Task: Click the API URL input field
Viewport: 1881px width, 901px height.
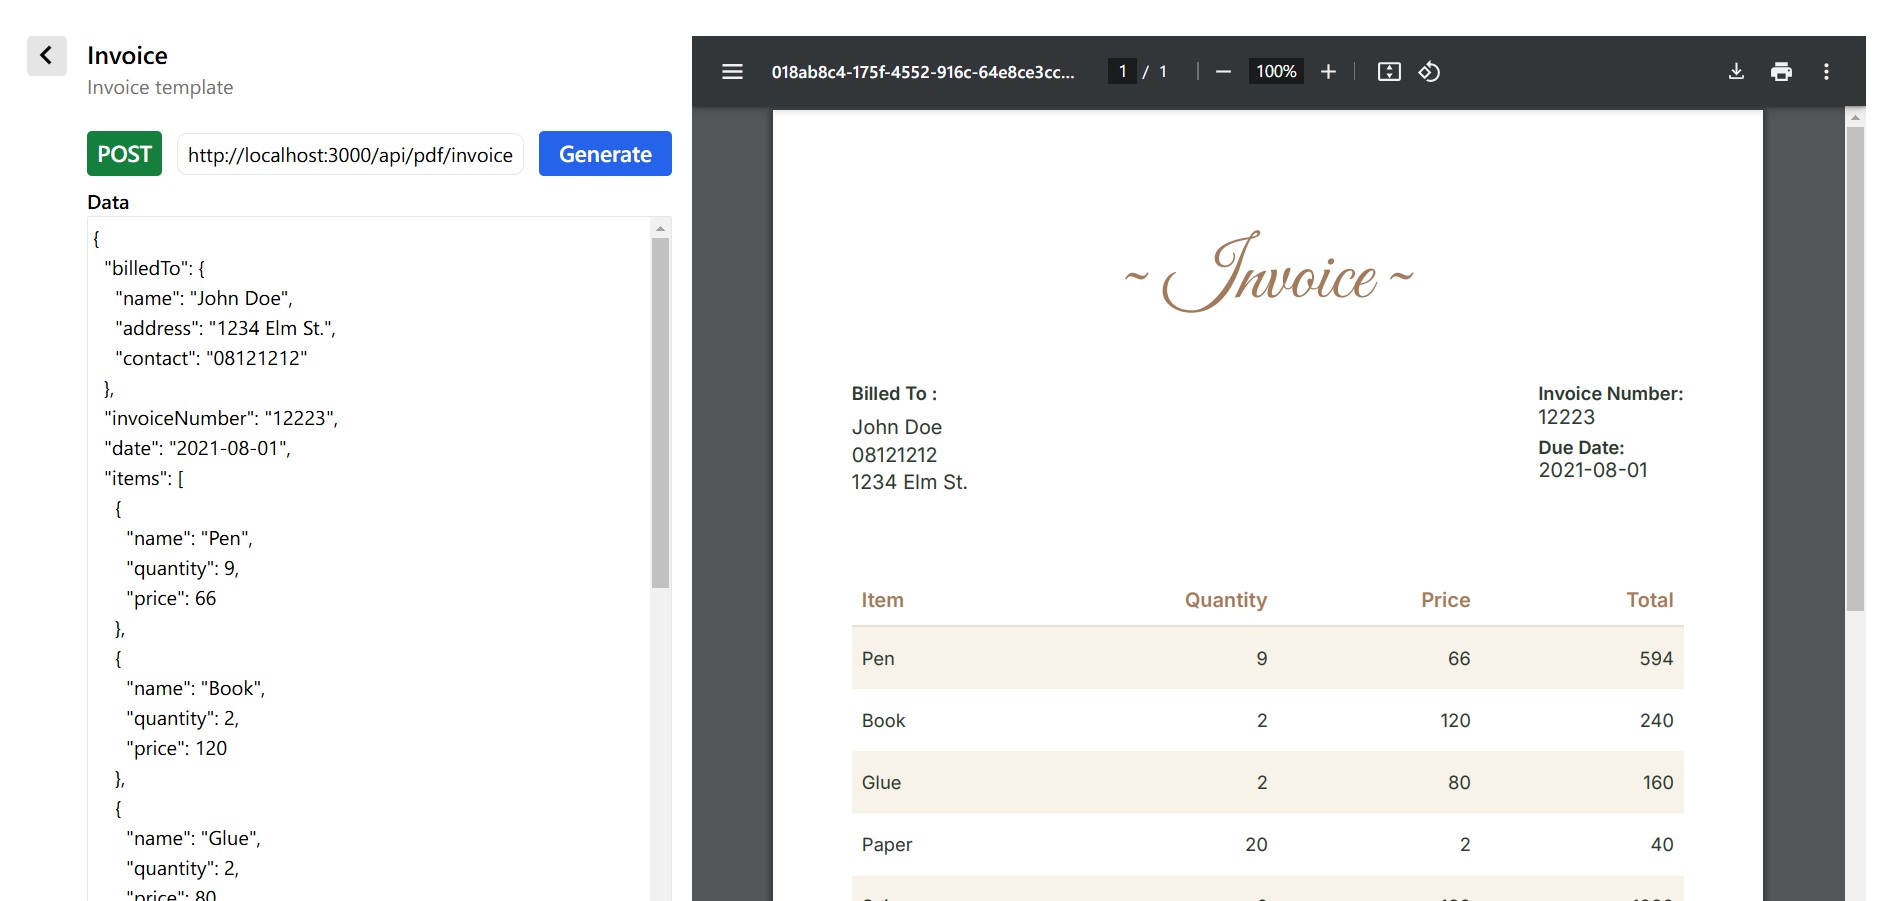Action: 350,155
